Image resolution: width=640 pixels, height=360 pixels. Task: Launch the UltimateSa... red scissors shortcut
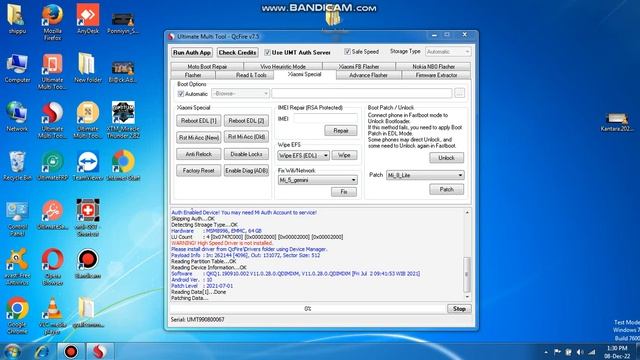click(52, 215)
